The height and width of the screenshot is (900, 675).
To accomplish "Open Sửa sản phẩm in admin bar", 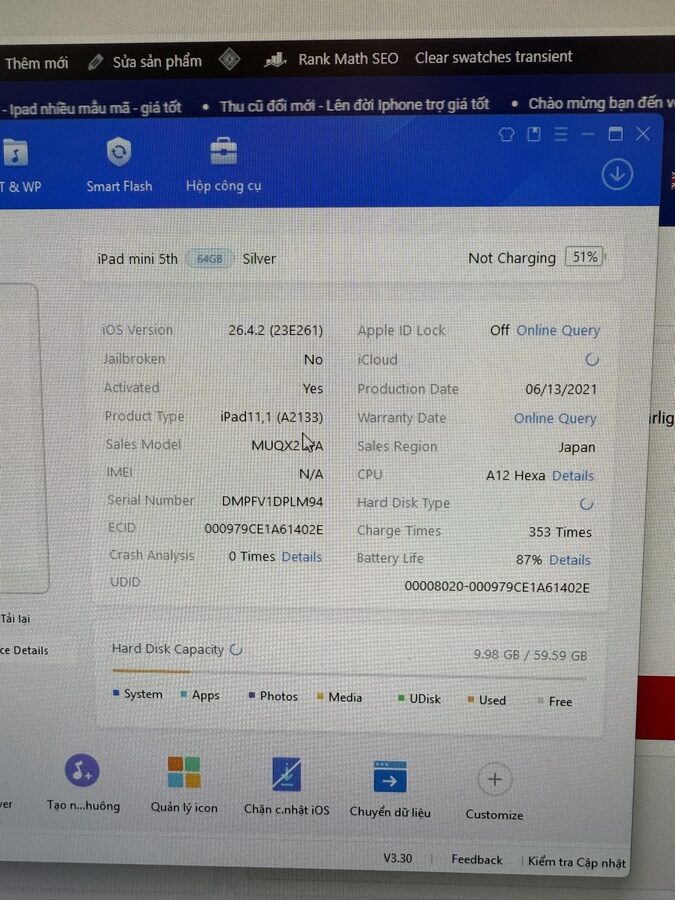I will pyautogui.click(x=157, y=61).
